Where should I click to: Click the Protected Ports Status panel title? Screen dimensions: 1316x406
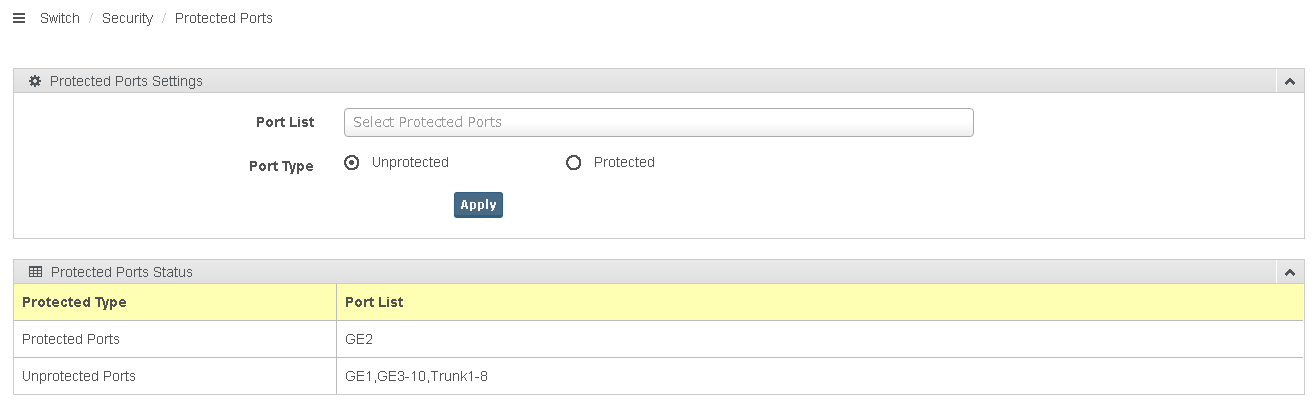(121, 272)
